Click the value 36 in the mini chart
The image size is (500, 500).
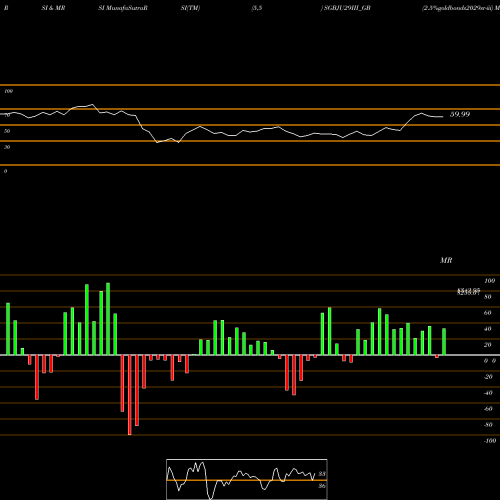pyautogui.click(x=322, y=486)
